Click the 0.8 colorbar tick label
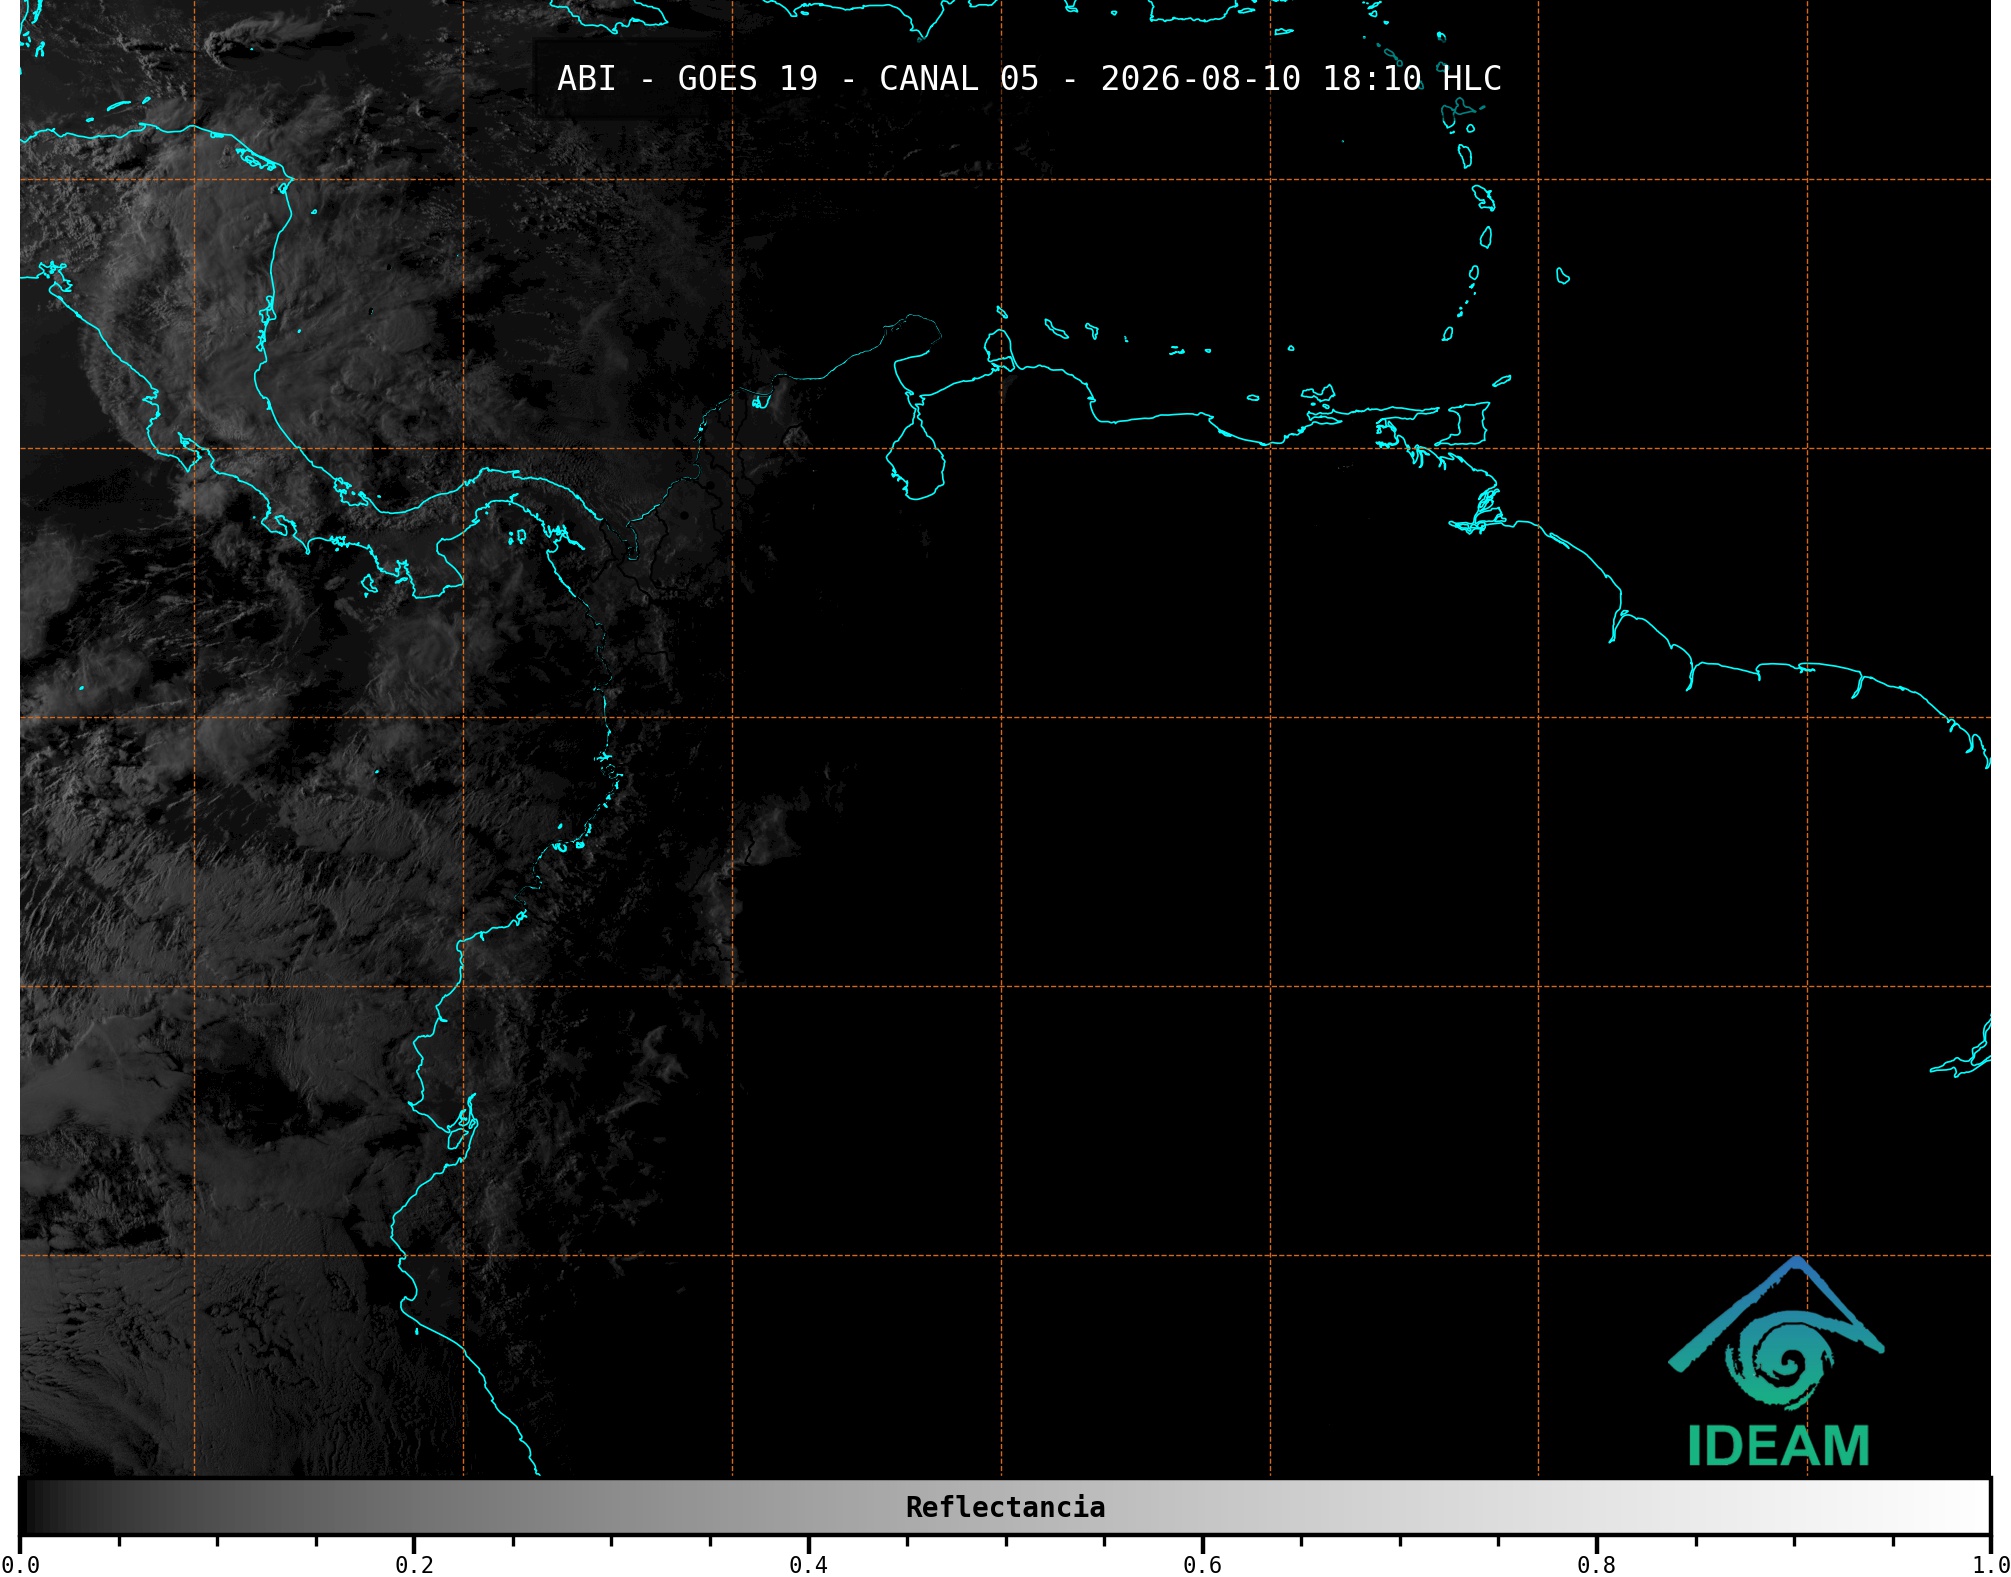This screenshot has height=1577, width=2011. tap(1596, 1565)
